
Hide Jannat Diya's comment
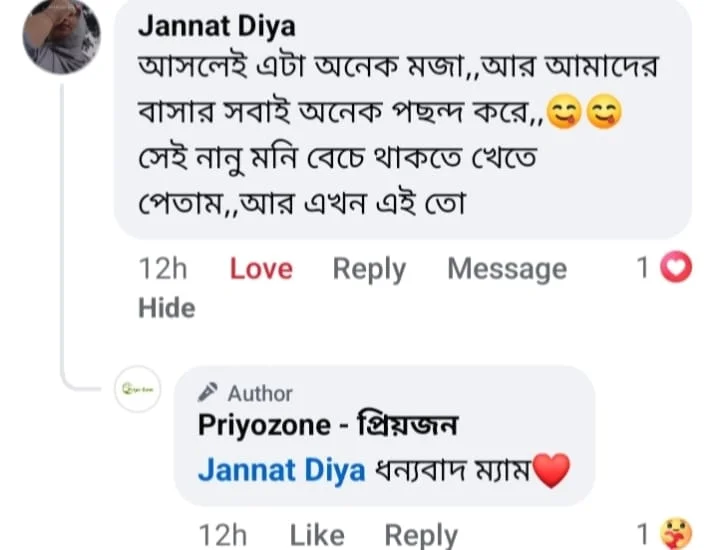(167, 308)
